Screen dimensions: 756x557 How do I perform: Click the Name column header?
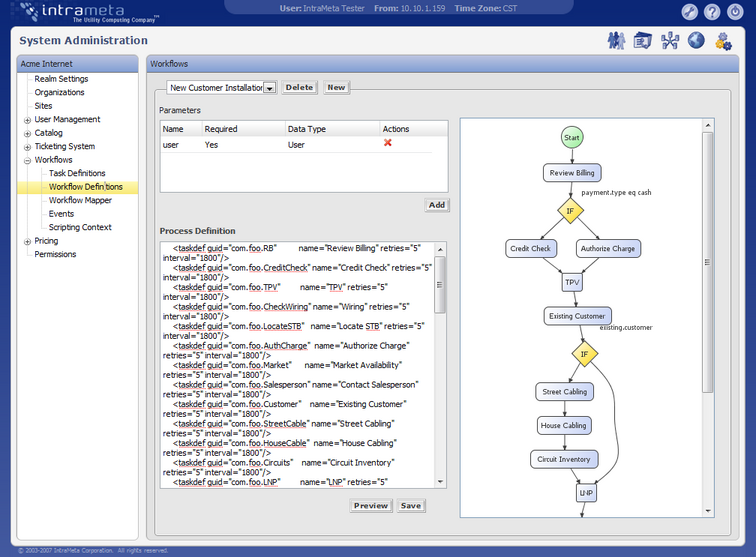tap(181, 129)
